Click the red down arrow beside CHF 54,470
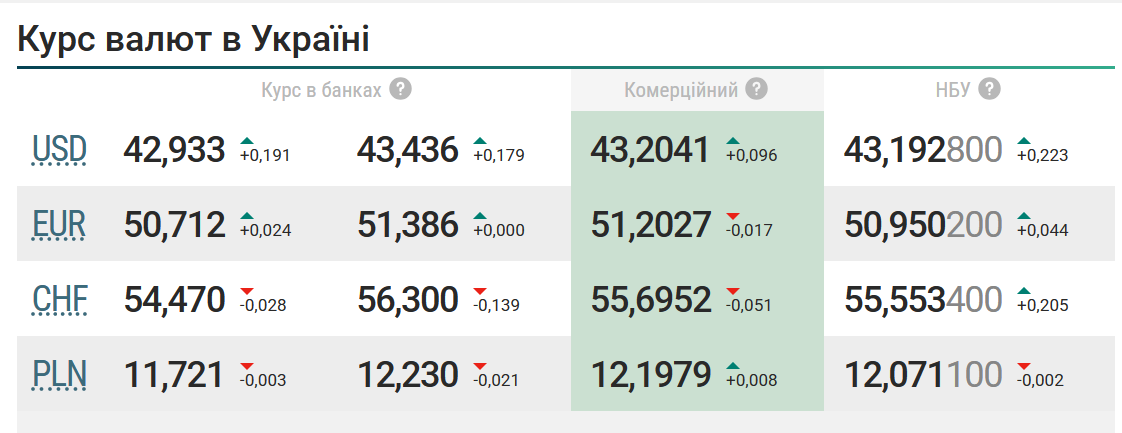 (x=247, y=291)
